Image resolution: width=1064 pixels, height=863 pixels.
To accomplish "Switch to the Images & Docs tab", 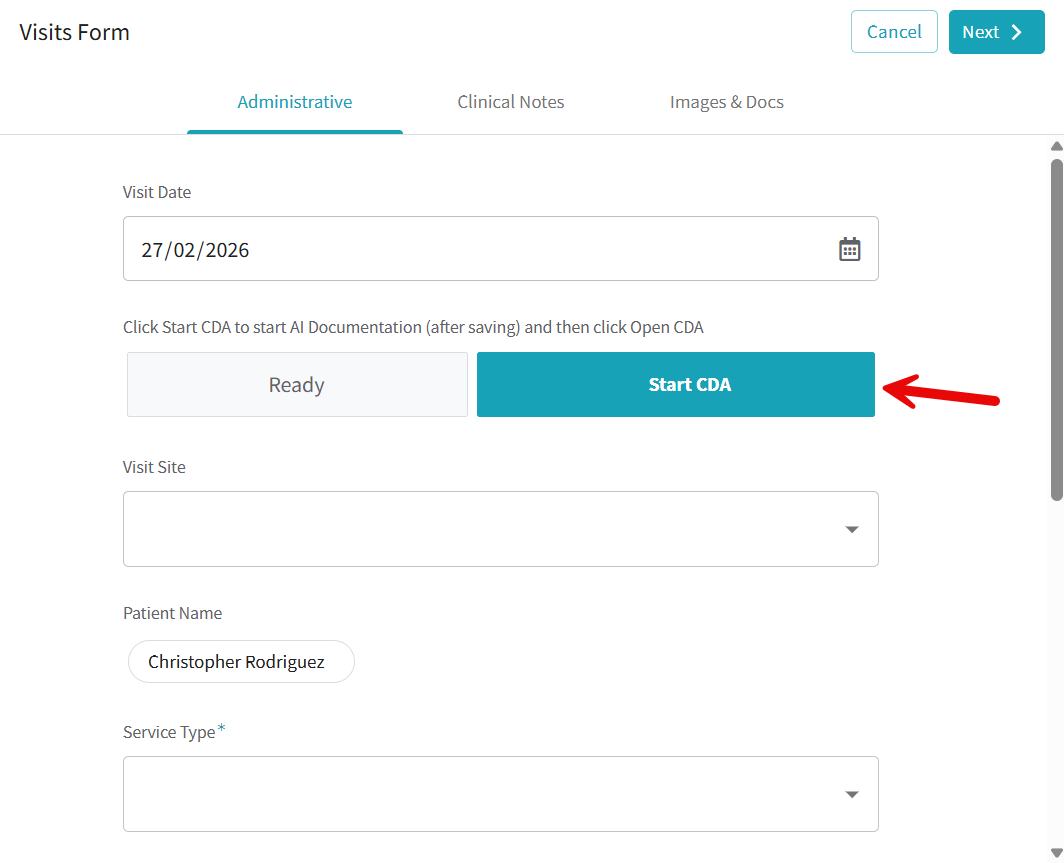I will coord(727,101).
